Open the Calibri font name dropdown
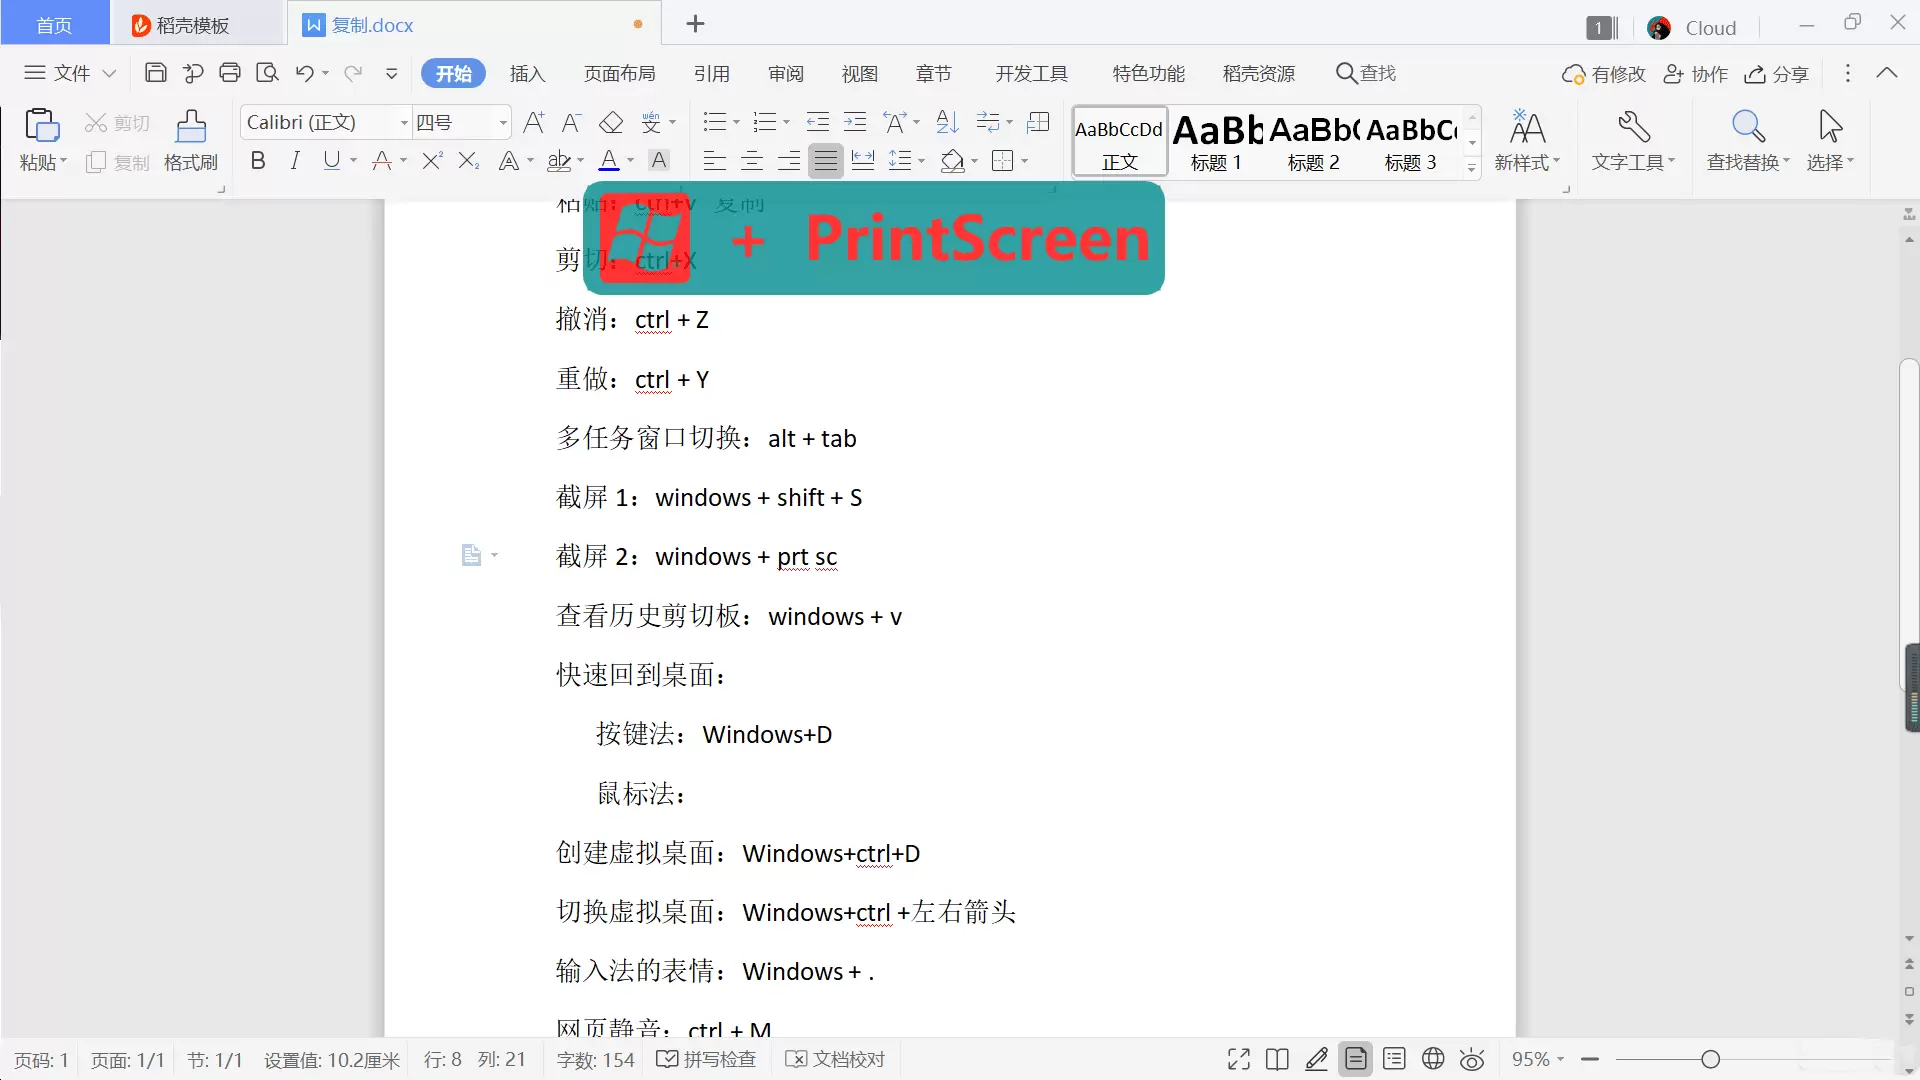 404,123
